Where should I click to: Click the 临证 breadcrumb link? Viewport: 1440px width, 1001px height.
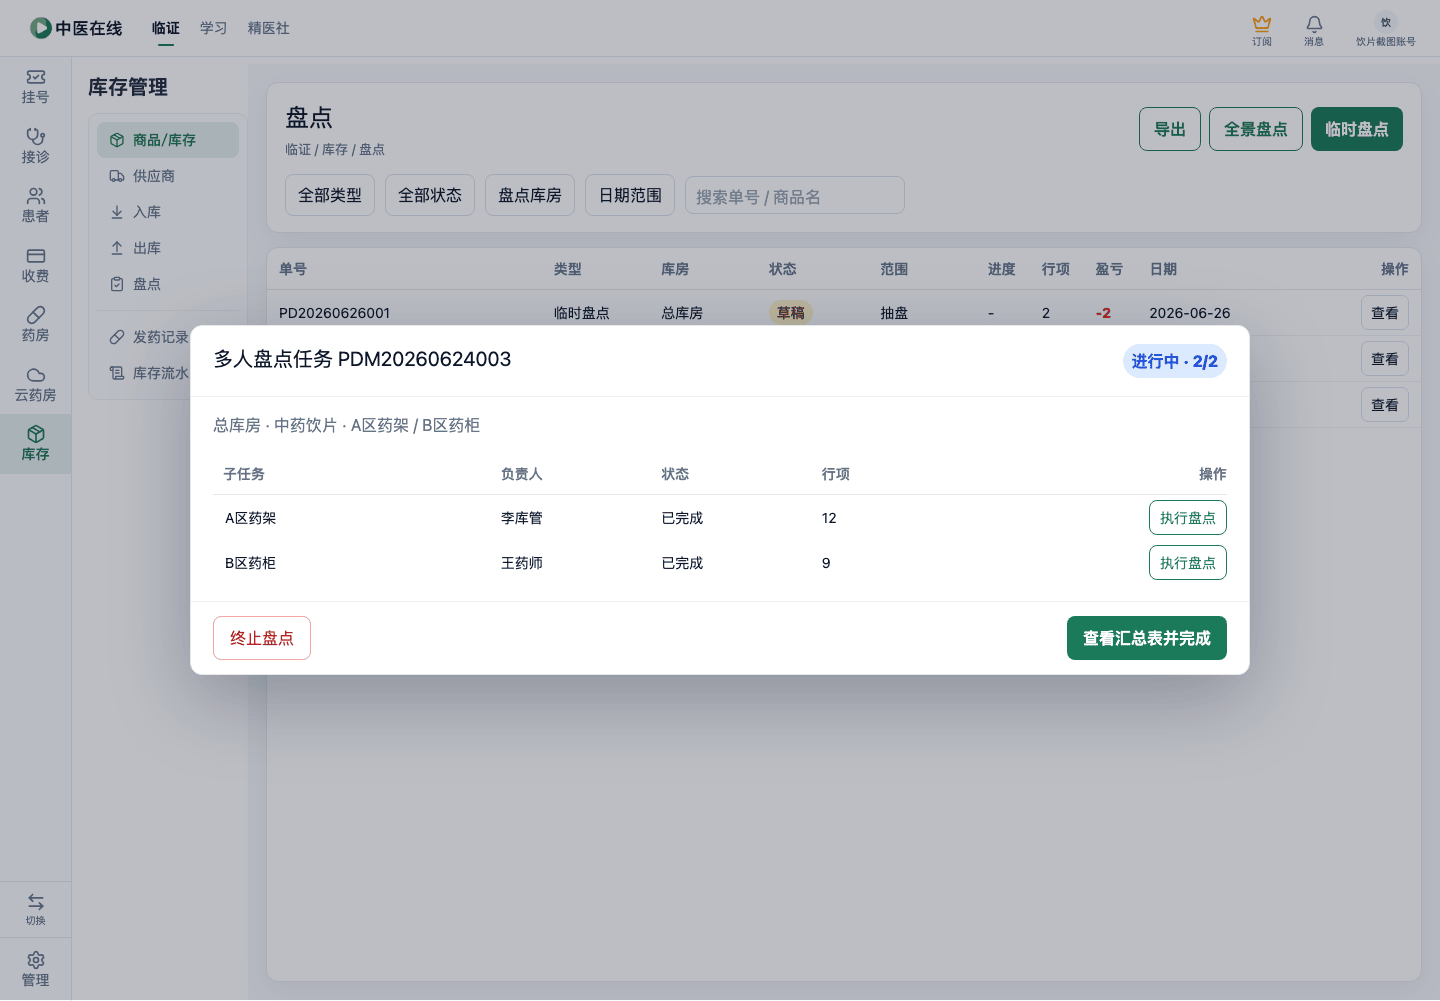point(298,149)
